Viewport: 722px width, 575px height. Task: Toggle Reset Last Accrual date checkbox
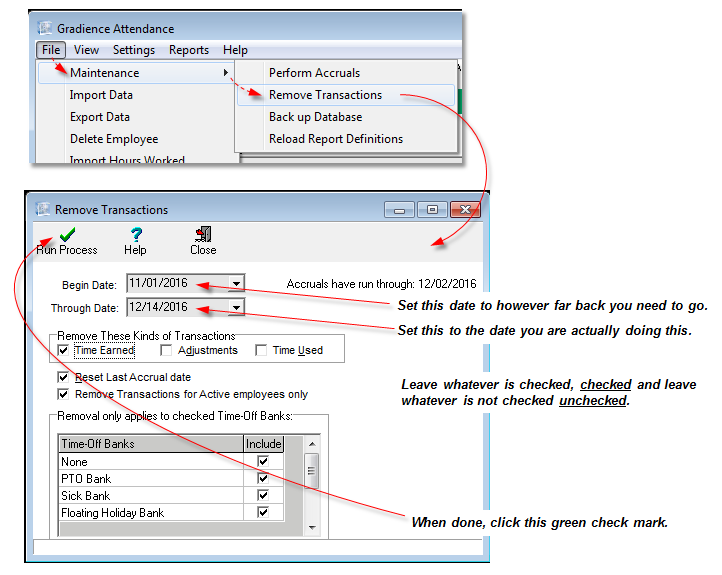63,377
